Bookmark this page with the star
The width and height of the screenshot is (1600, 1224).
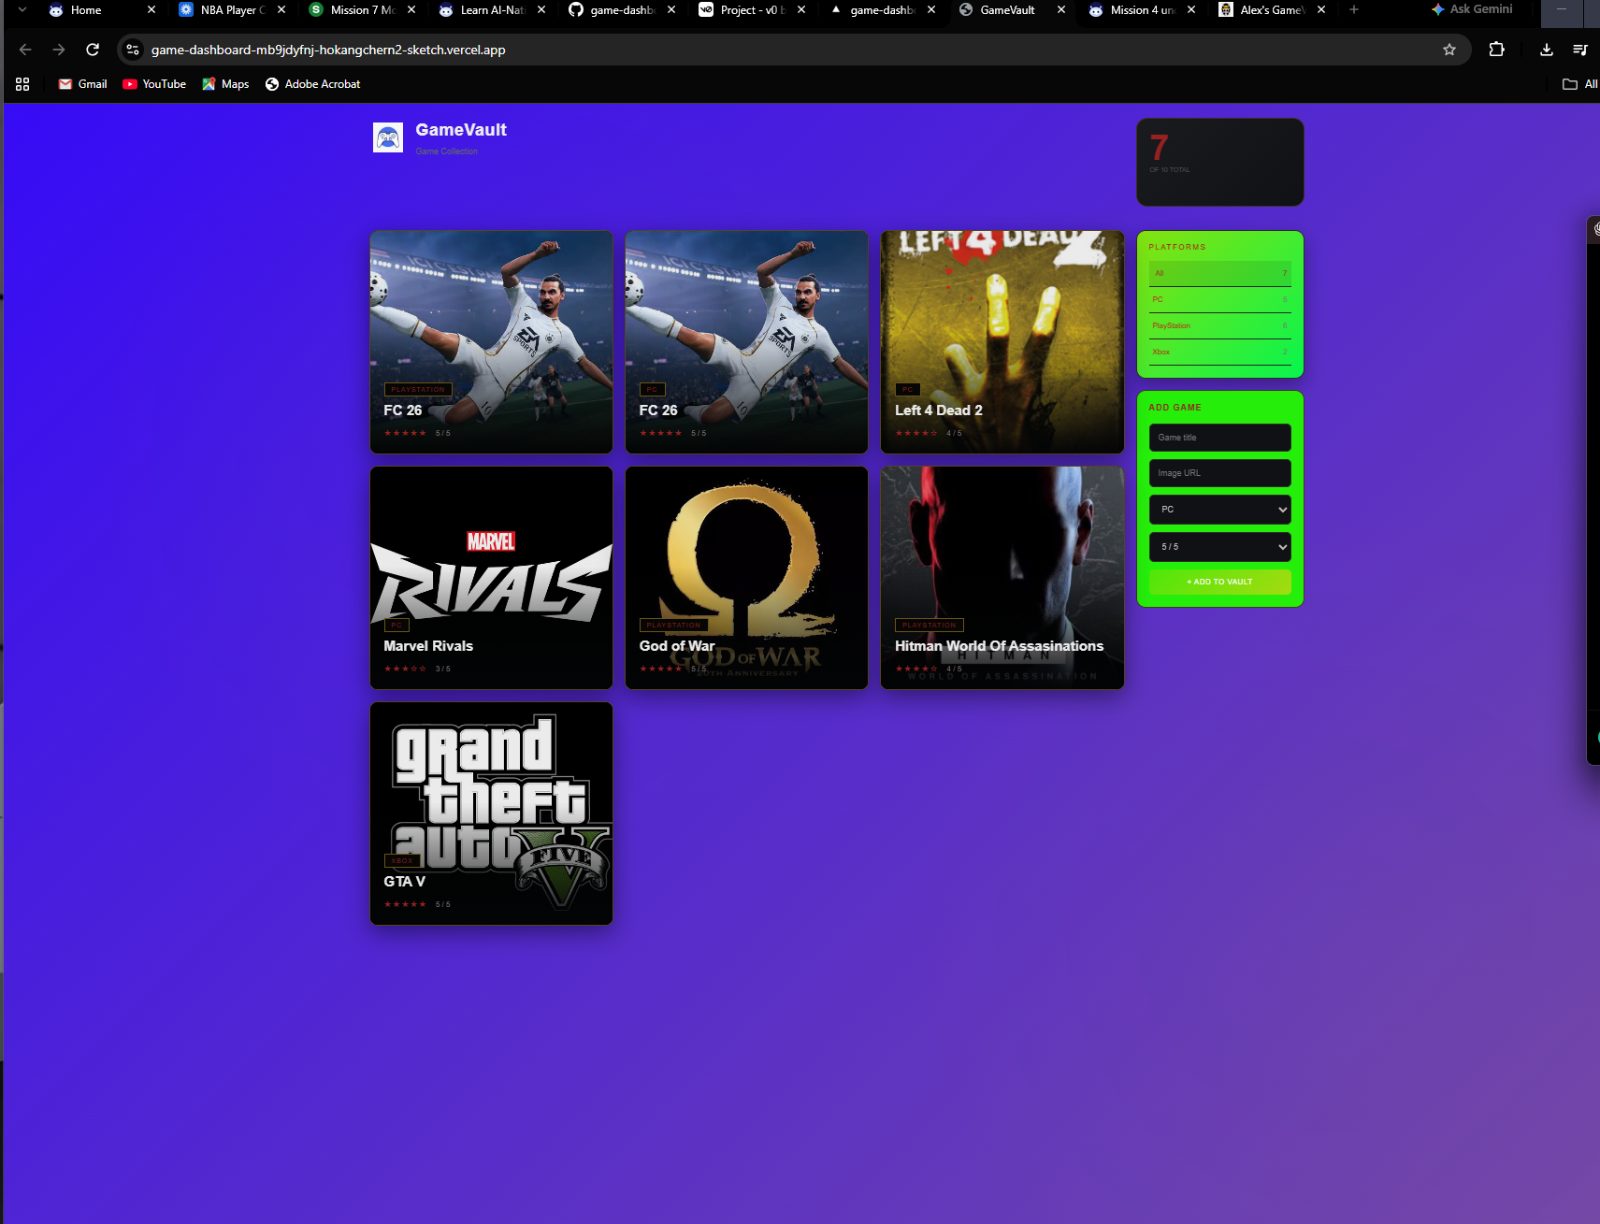tap(1449, 49)
